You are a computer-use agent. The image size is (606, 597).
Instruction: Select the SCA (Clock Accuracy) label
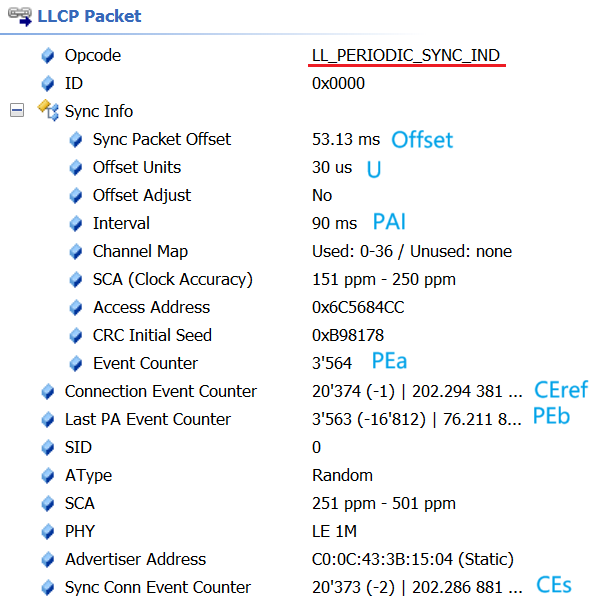[x=173, y=280]
